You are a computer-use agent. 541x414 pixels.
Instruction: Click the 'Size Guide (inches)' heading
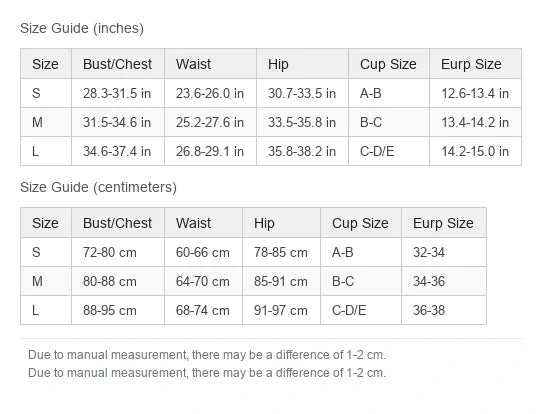tap(82, 28)
